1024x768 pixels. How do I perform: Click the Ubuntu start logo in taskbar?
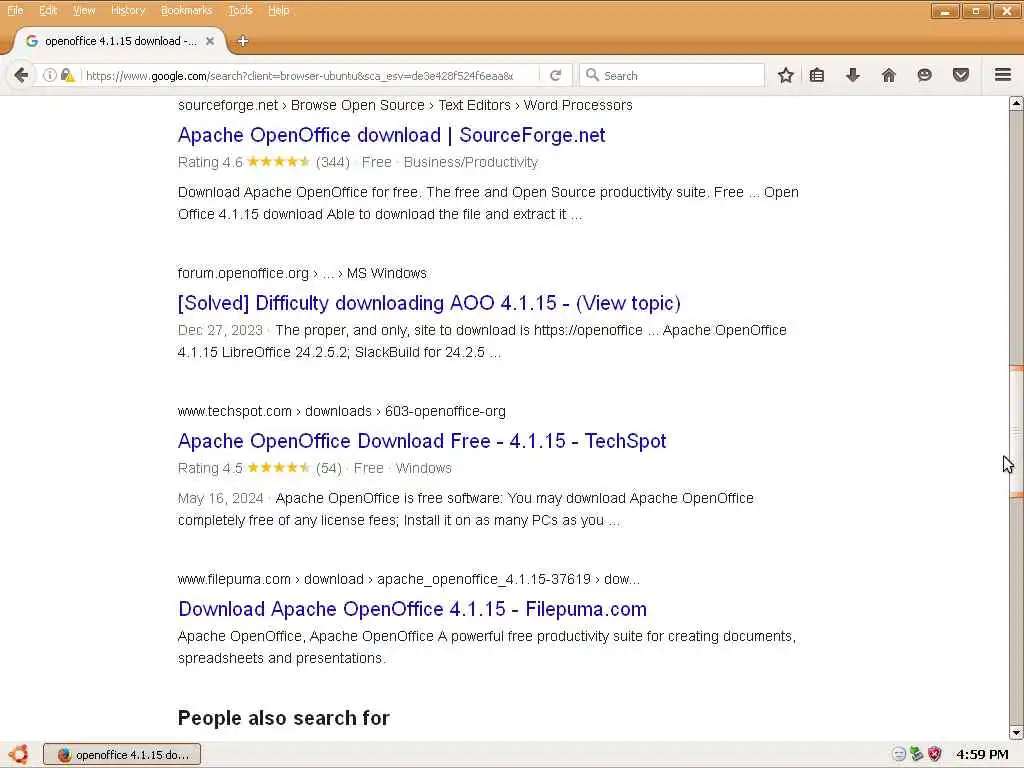click(x=20, y=754)
